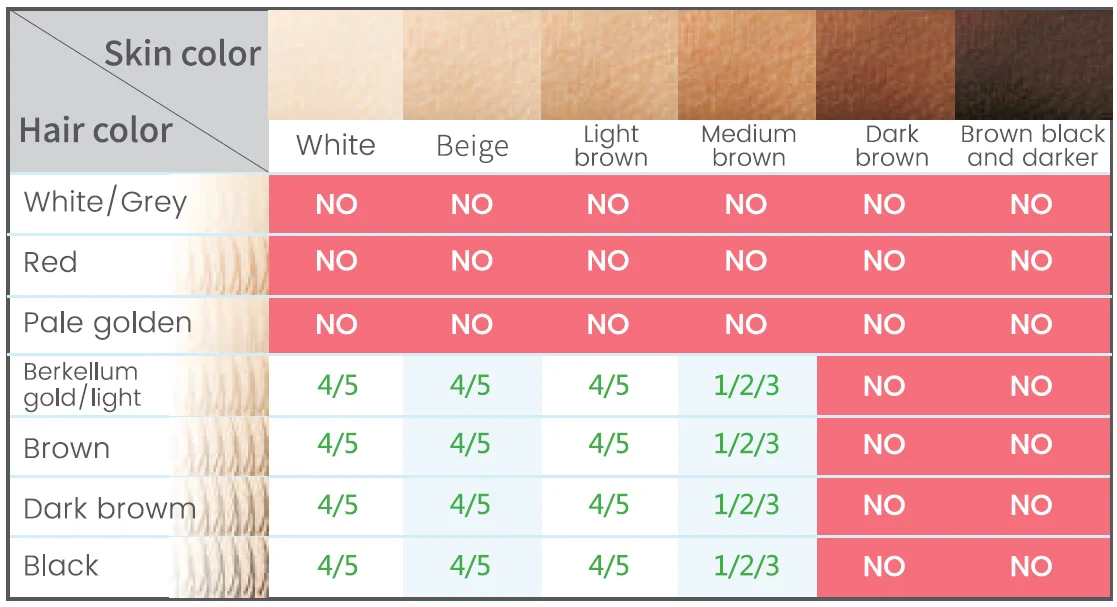The height and width of the screenshot is (607, 1117).
Task: Select the Red hair color row label
Action: [50, 263]
